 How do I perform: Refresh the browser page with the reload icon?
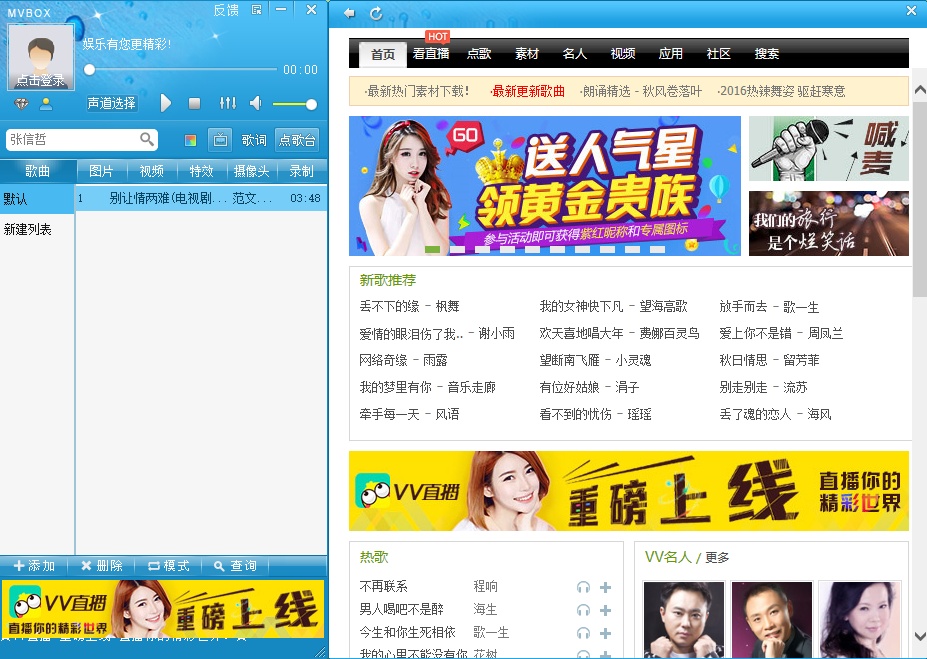pyautogui.click(x=376, y=13)
